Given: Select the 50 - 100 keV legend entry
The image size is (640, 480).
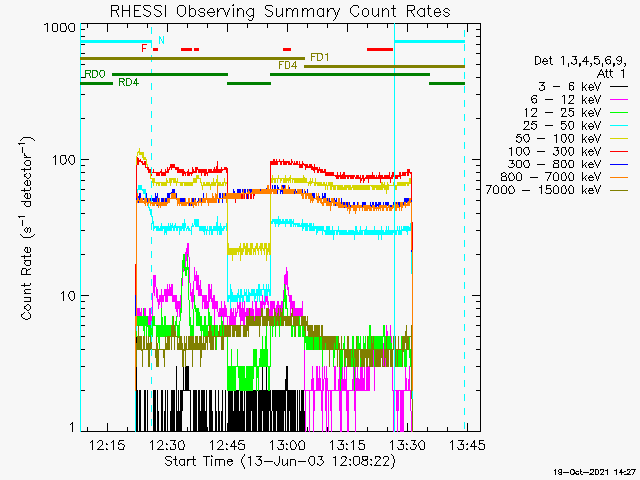Looking at the screenshot, I should pos(572,138).
